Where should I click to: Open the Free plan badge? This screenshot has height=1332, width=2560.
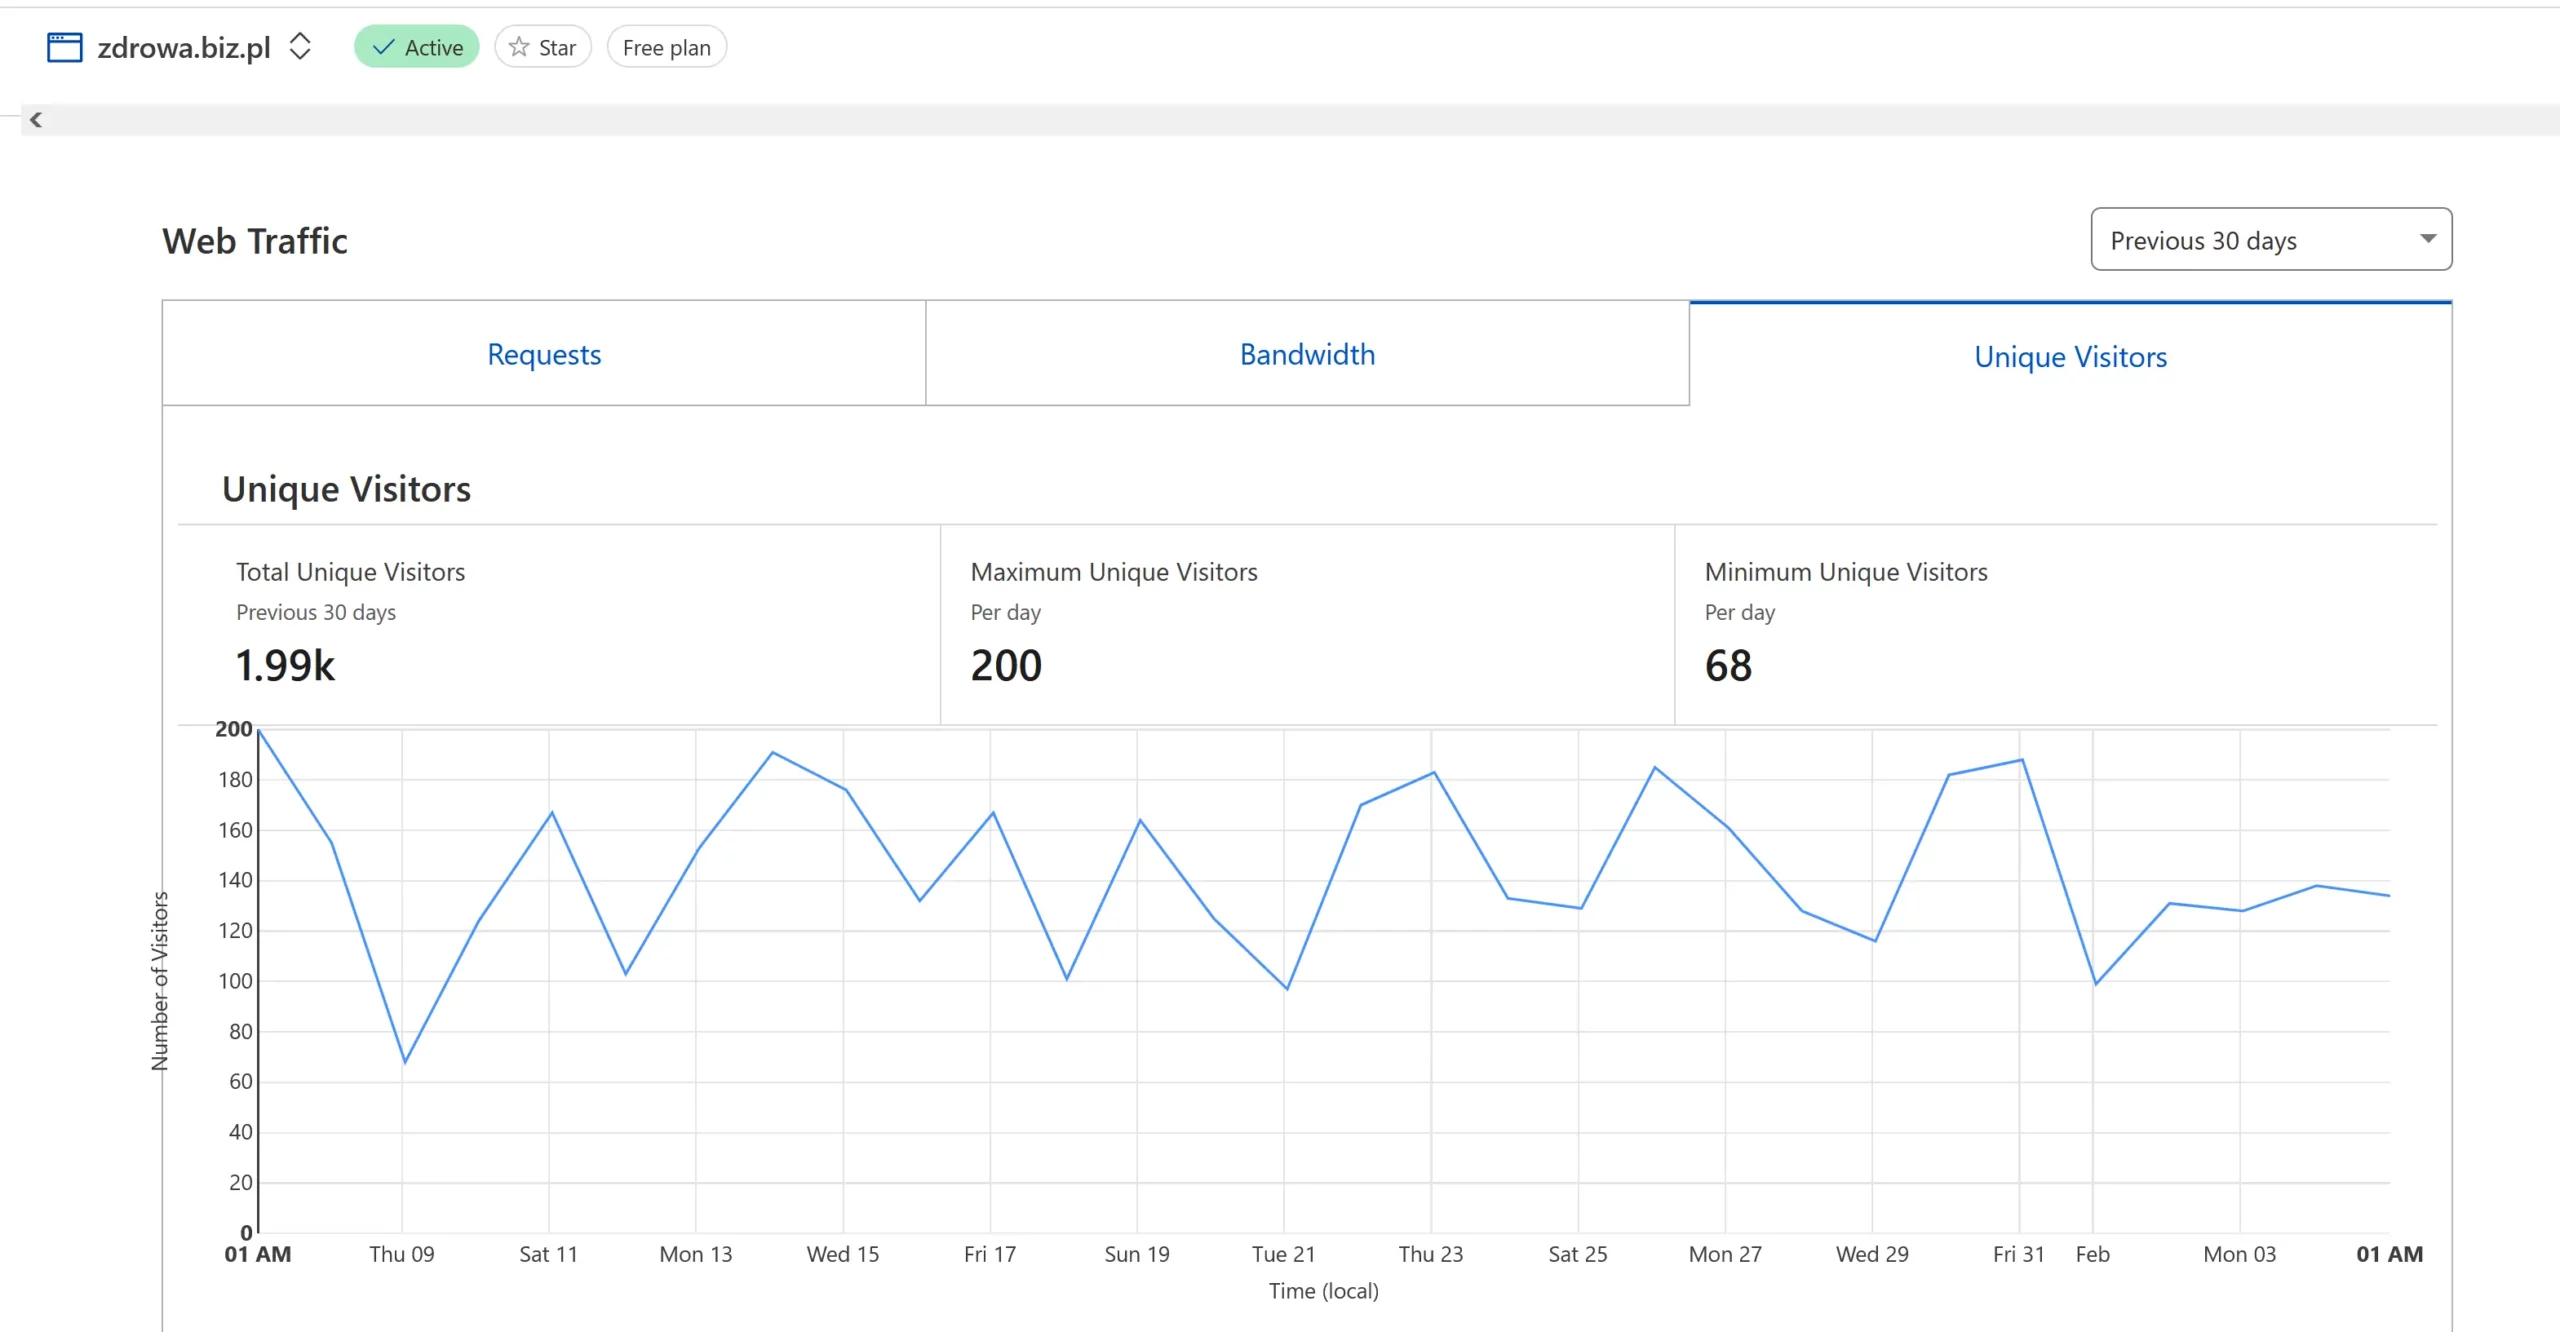(x=666, y=47)
